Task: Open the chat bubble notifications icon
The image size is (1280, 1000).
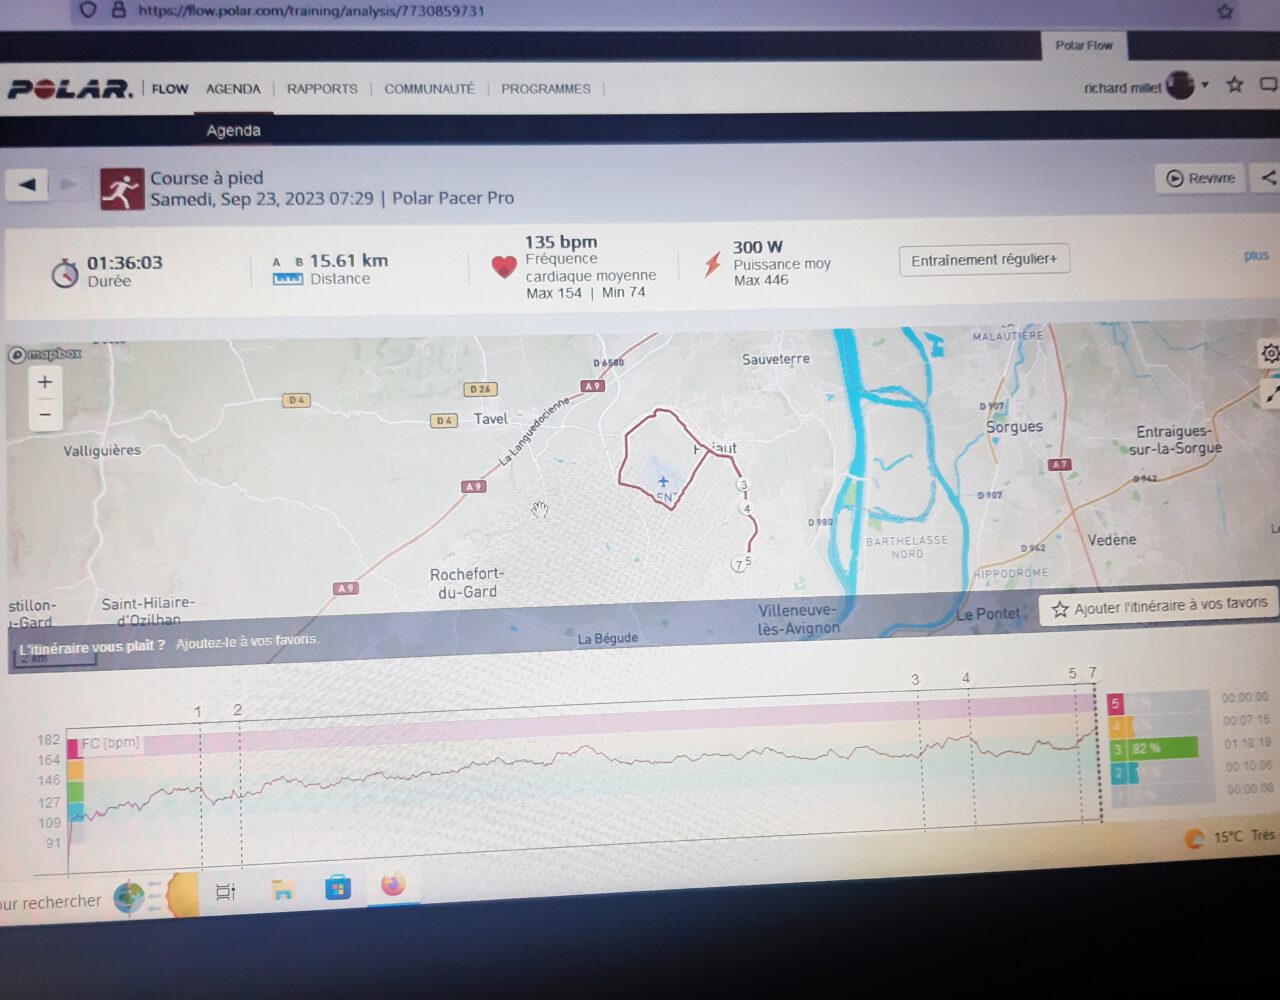Action: pos(1269,85)
